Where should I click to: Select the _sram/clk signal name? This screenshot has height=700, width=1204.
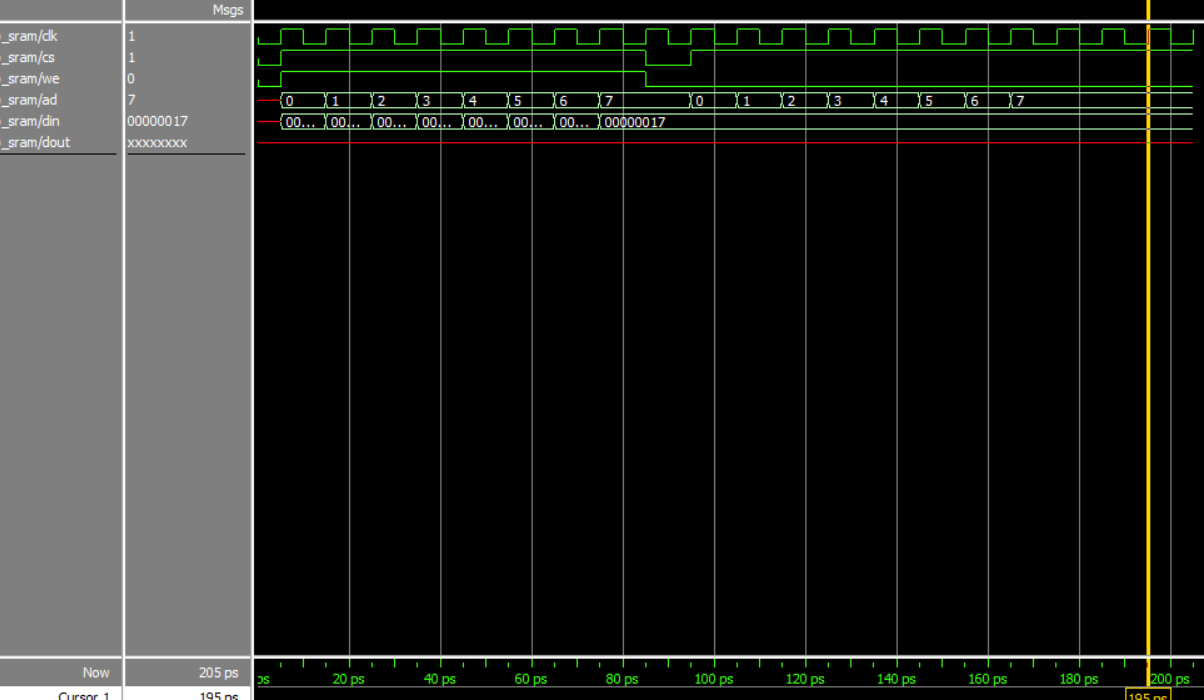28,36
